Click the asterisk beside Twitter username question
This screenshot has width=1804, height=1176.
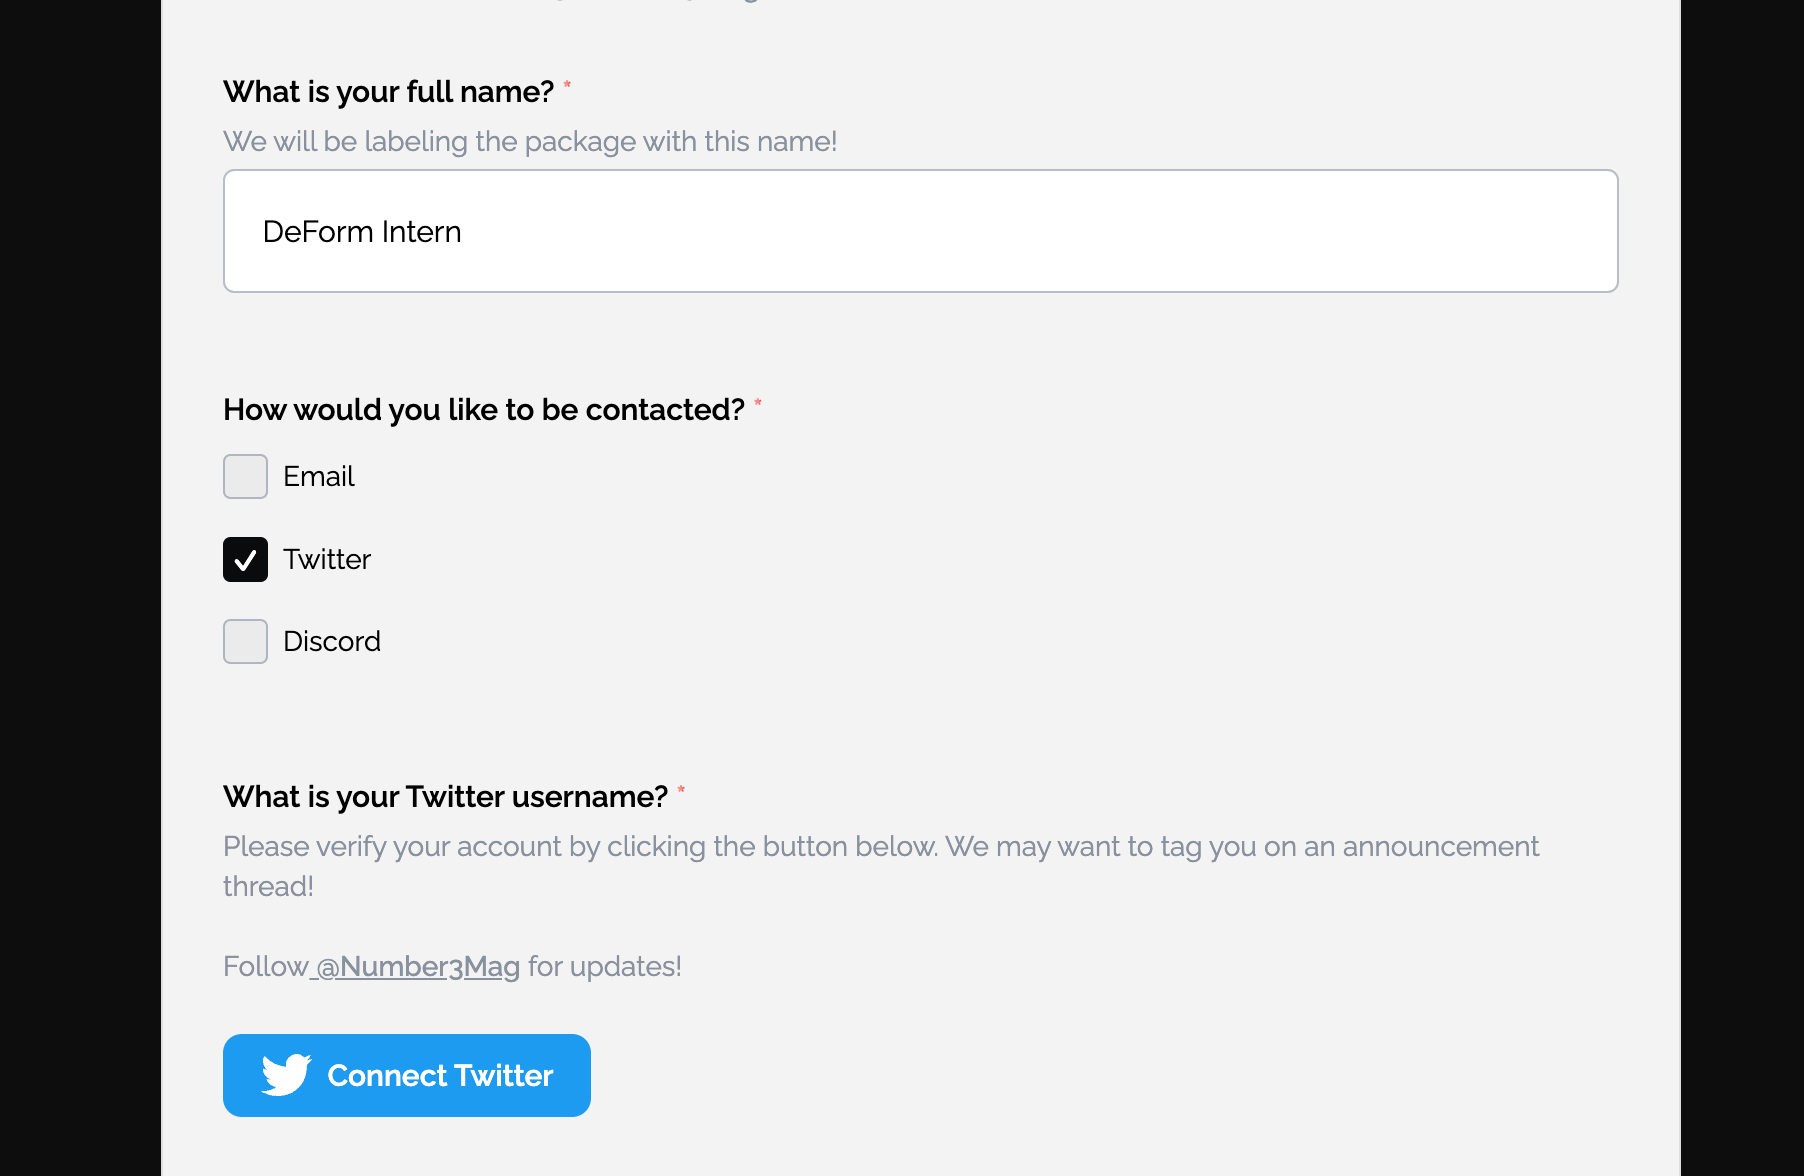[x=681, y=790]
